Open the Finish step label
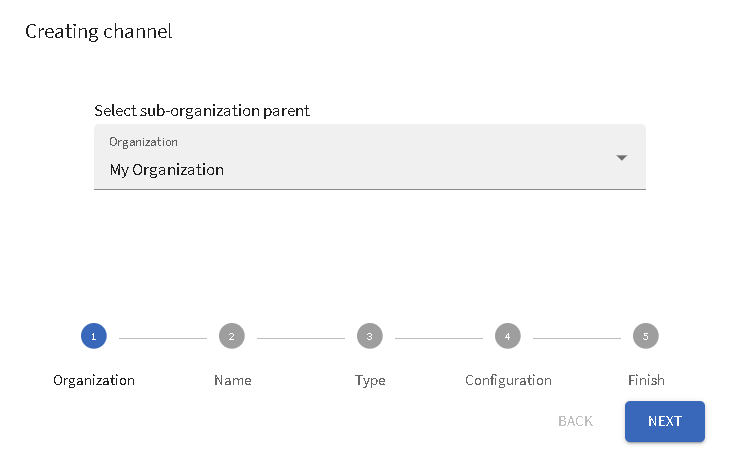 pos(646,380)
